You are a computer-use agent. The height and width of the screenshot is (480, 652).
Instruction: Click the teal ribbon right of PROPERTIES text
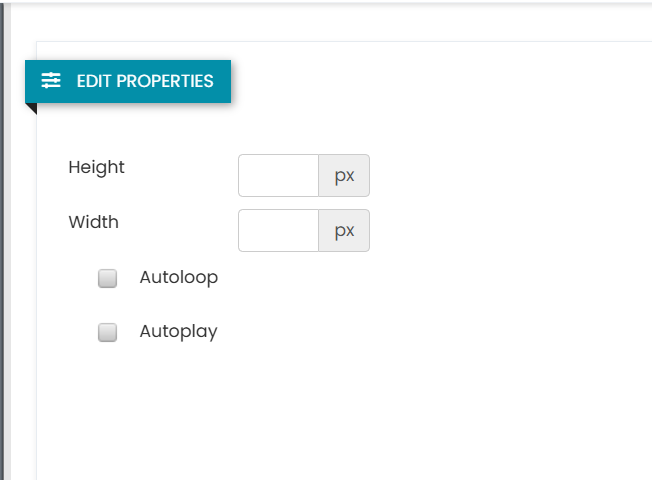point(222,81)
